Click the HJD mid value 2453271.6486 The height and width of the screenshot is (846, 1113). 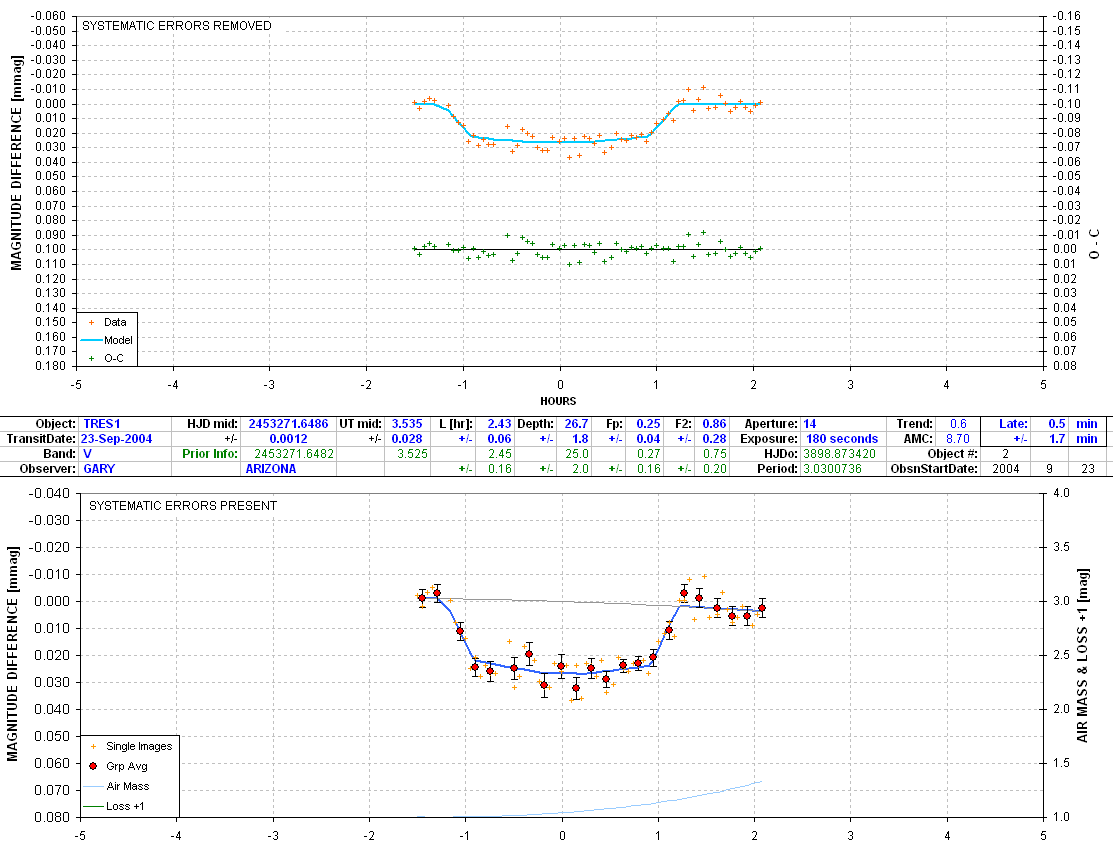288,424
